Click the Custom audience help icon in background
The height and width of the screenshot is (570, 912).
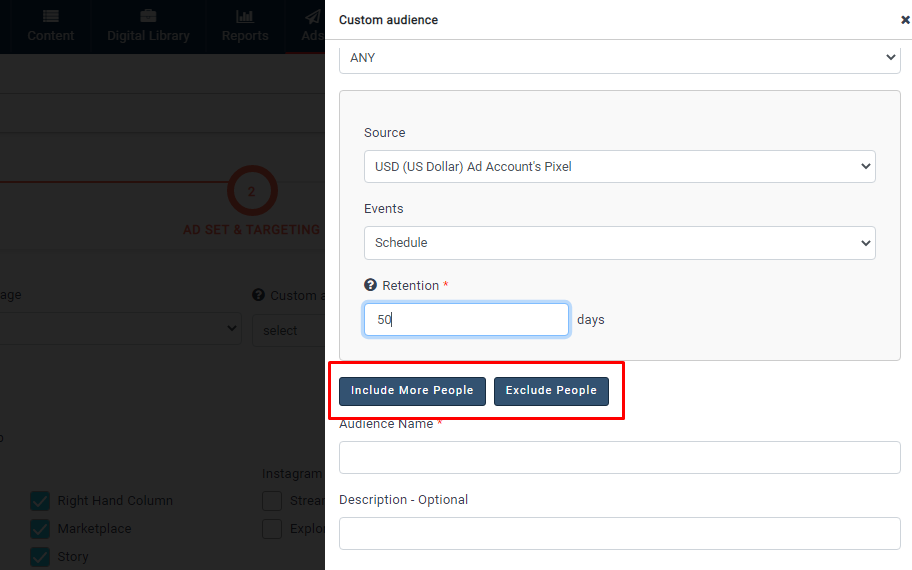[x=258, y=295]
